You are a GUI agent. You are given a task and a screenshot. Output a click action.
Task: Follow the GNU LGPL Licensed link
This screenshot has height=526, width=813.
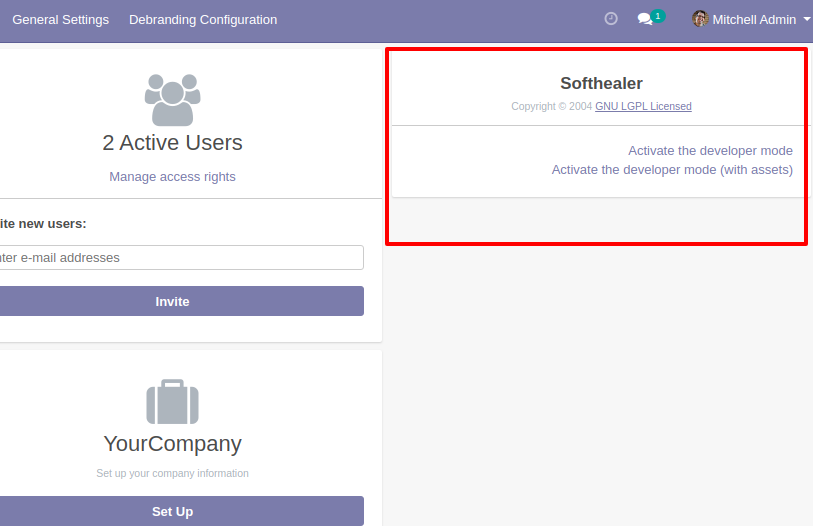(643, 106)
